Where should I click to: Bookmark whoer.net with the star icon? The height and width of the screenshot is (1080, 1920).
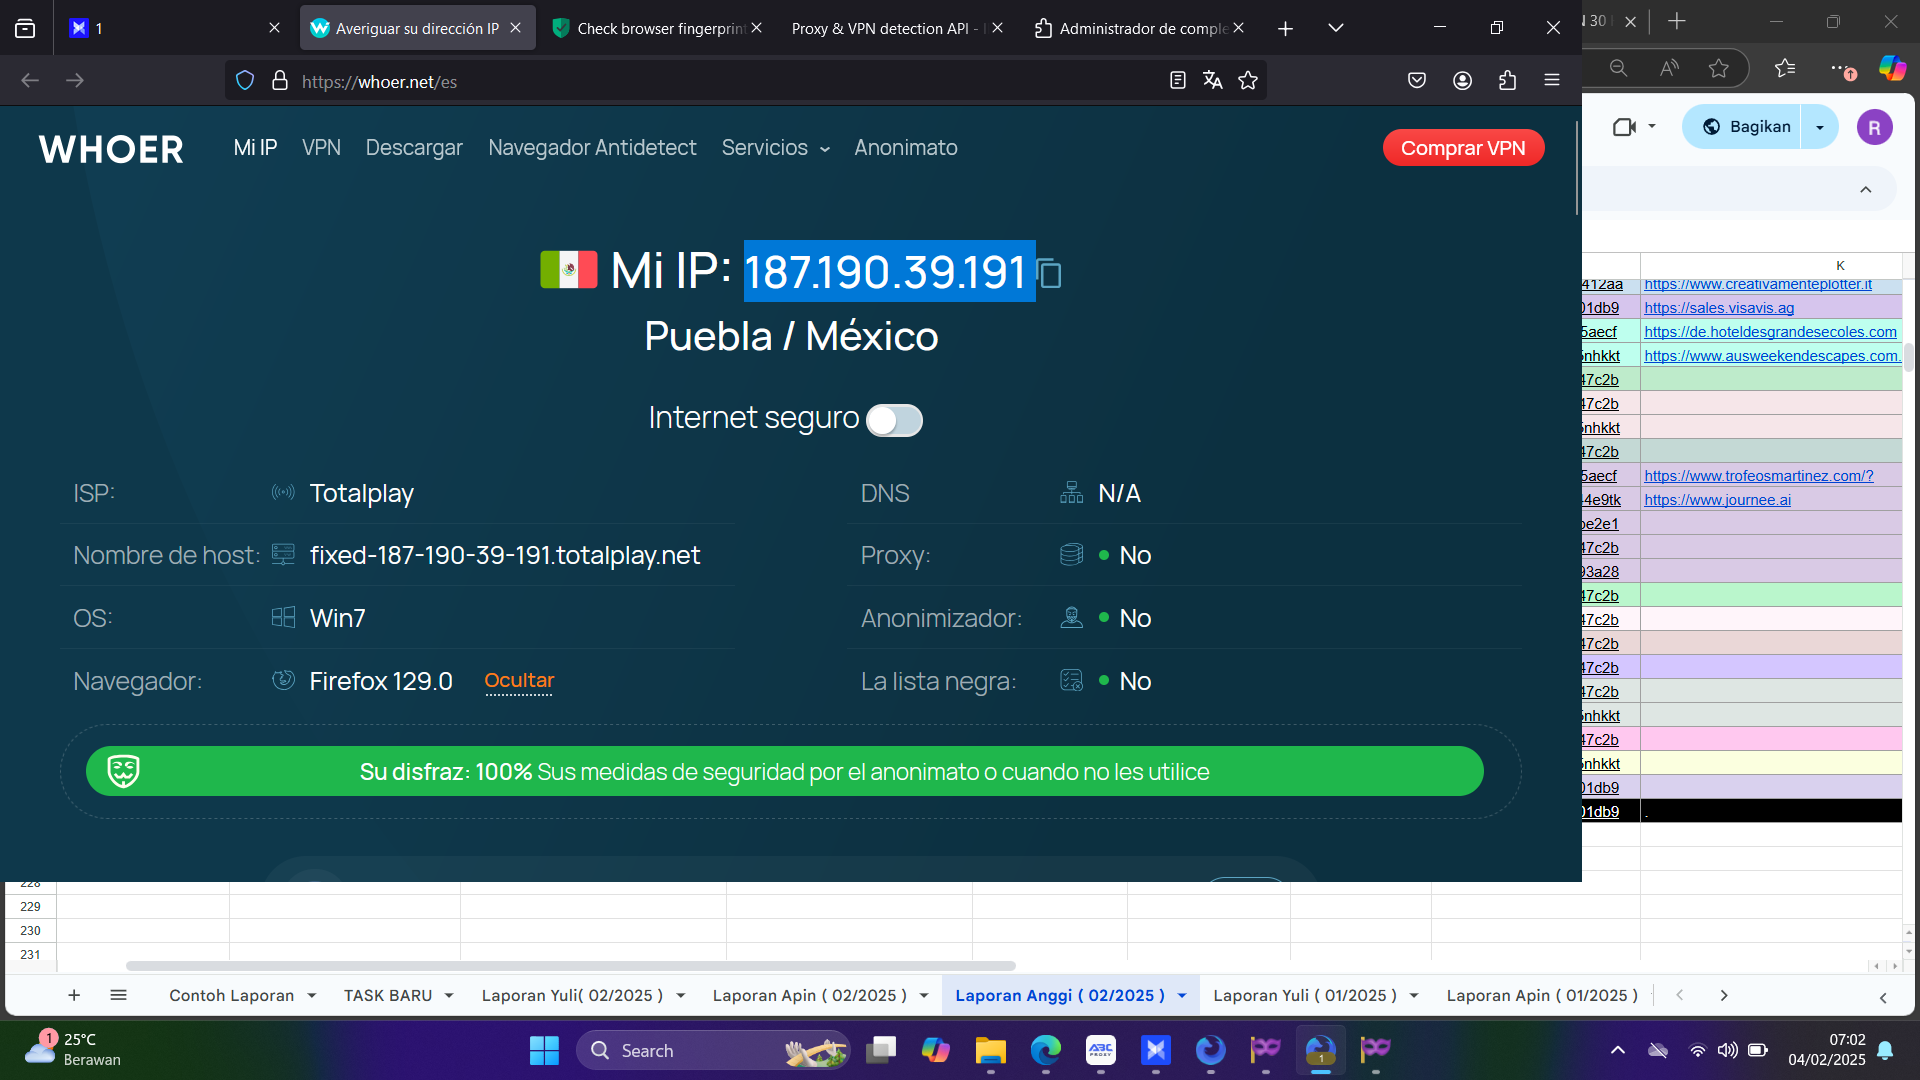click(x=1248, y=81)
